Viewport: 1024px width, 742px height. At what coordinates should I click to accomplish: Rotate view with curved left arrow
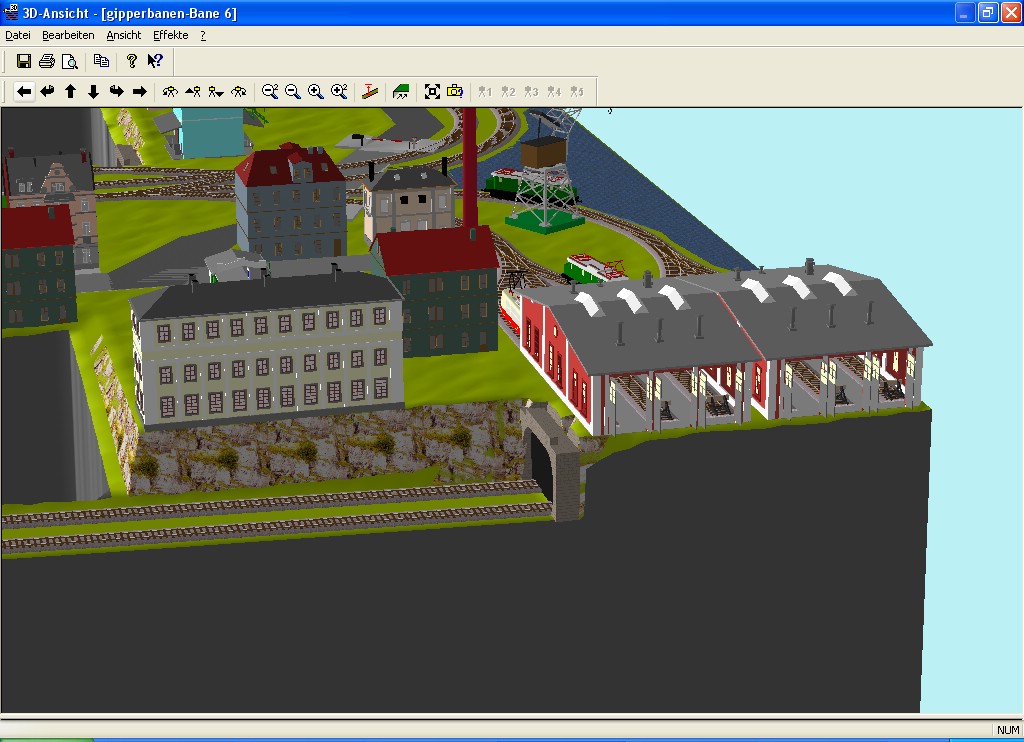point(47,91)
